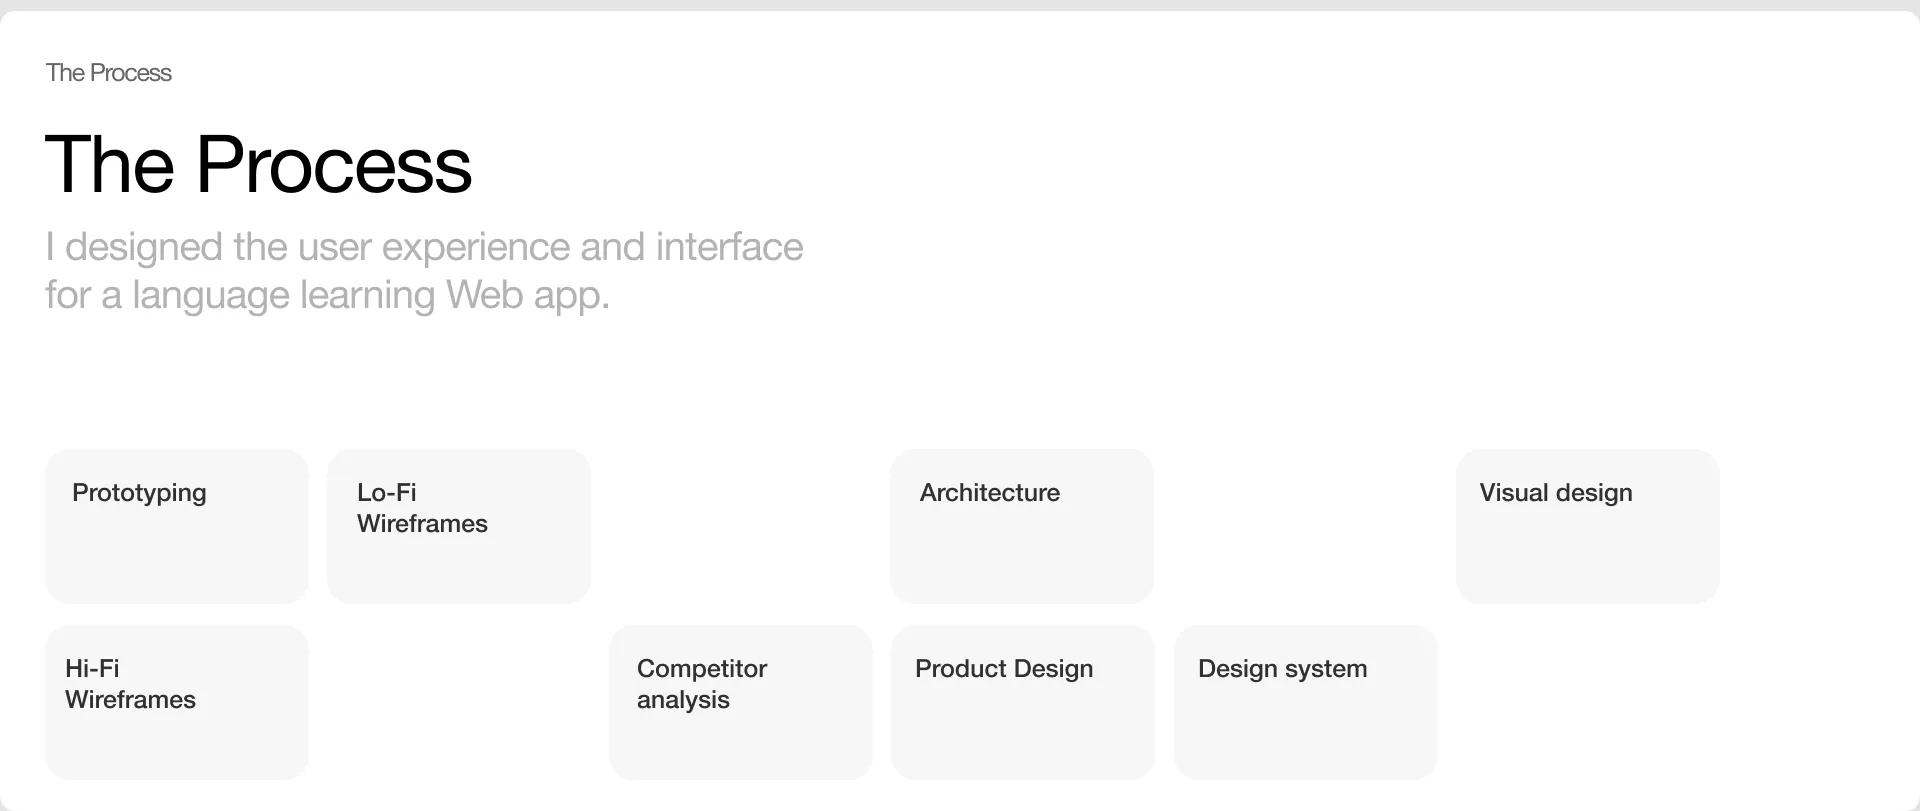Select the Prototyping card

click(177, 526)
